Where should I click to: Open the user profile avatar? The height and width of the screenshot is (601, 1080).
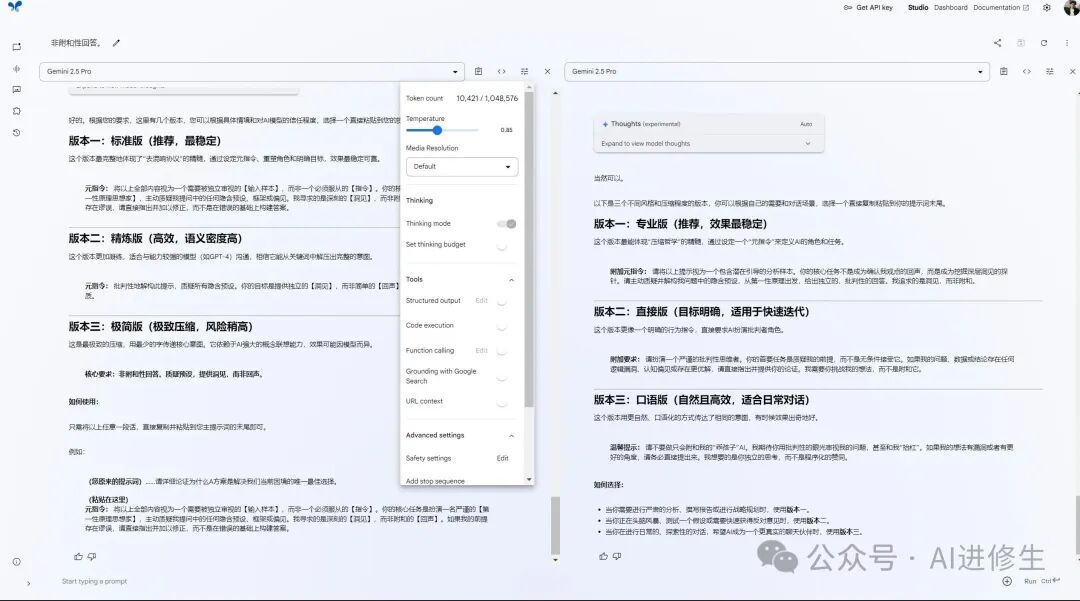pyautogui.click(x=1072, y=7)
